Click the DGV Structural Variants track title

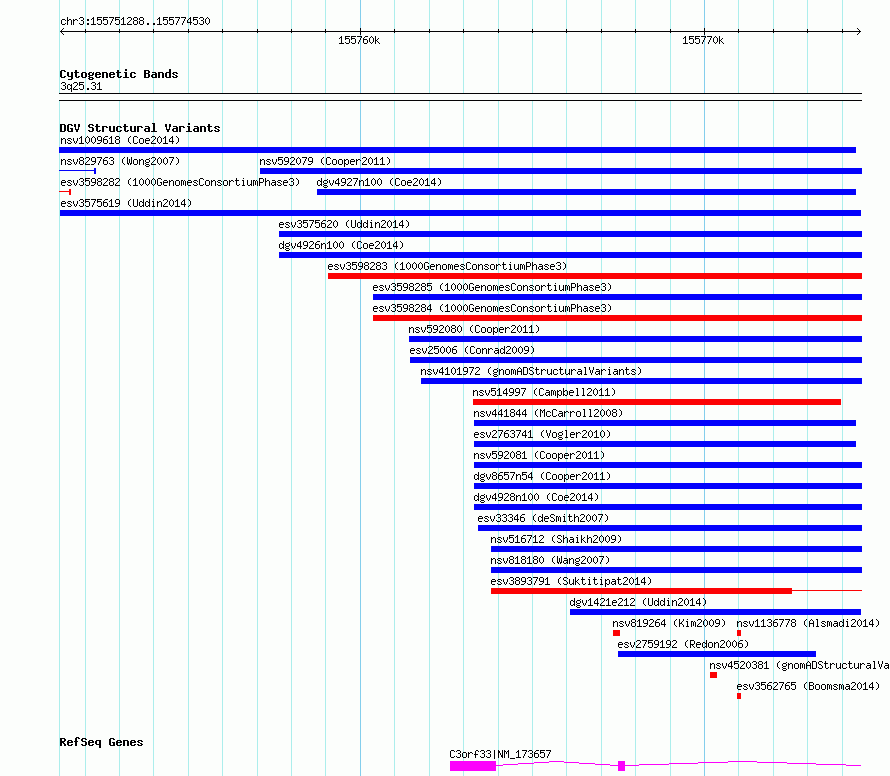(x=140, y=128)
